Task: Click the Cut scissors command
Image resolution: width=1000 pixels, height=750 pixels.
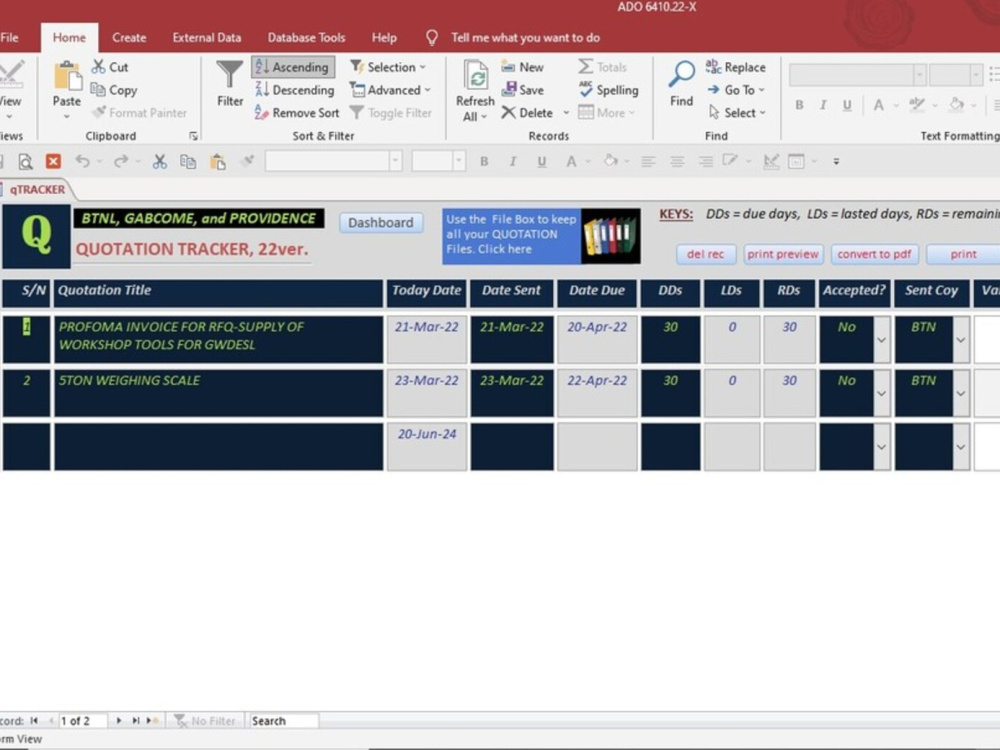Action: (110, 67)
